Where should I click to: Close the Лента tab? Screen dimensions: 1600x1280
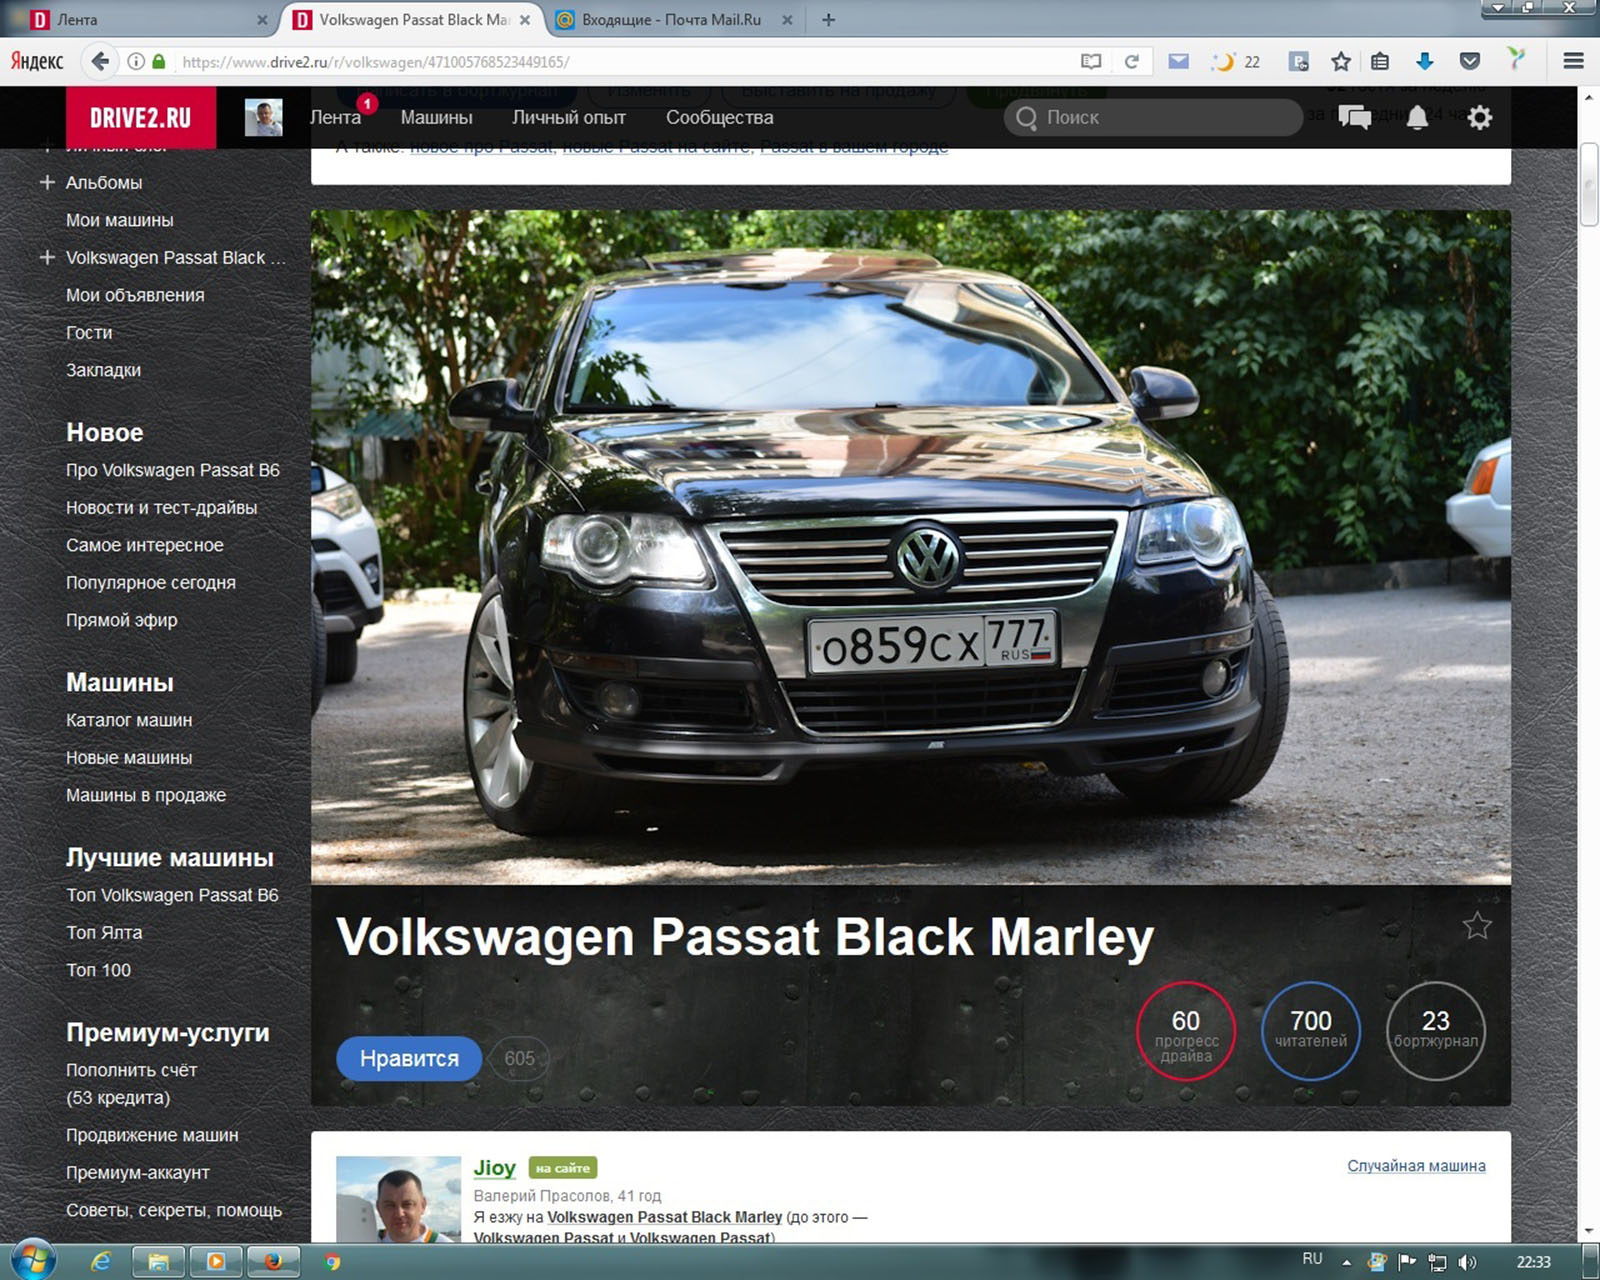point(262,19)
